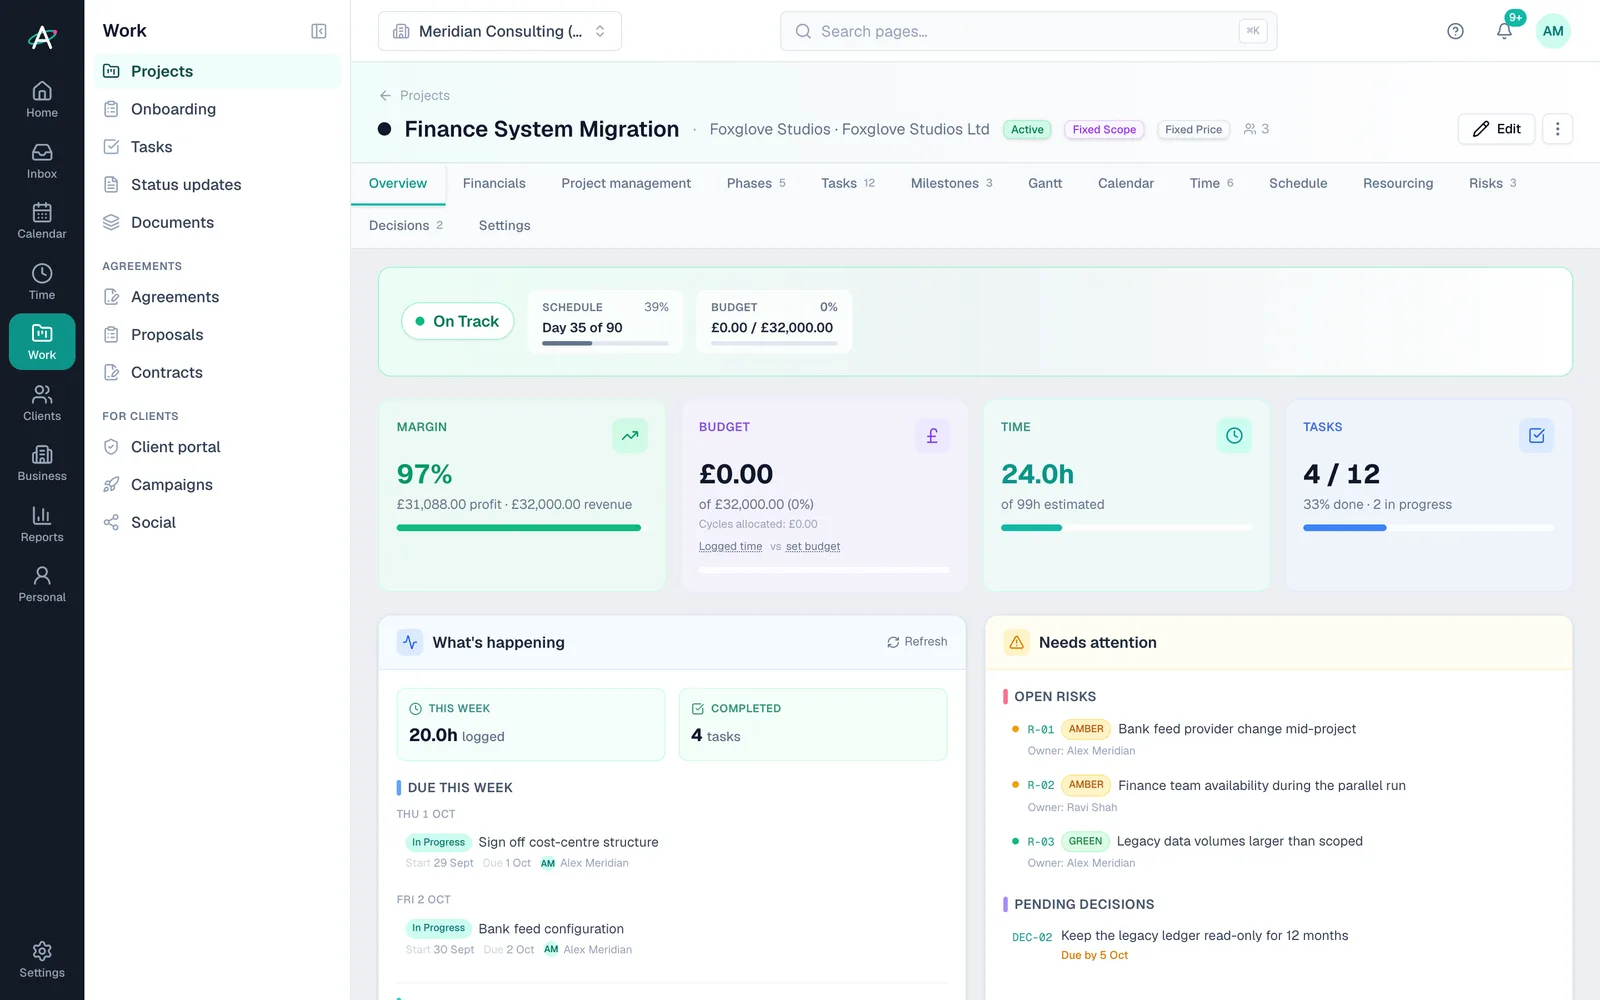
Task: Collapse the Work sidebar panel
Action: pos(319,31)
